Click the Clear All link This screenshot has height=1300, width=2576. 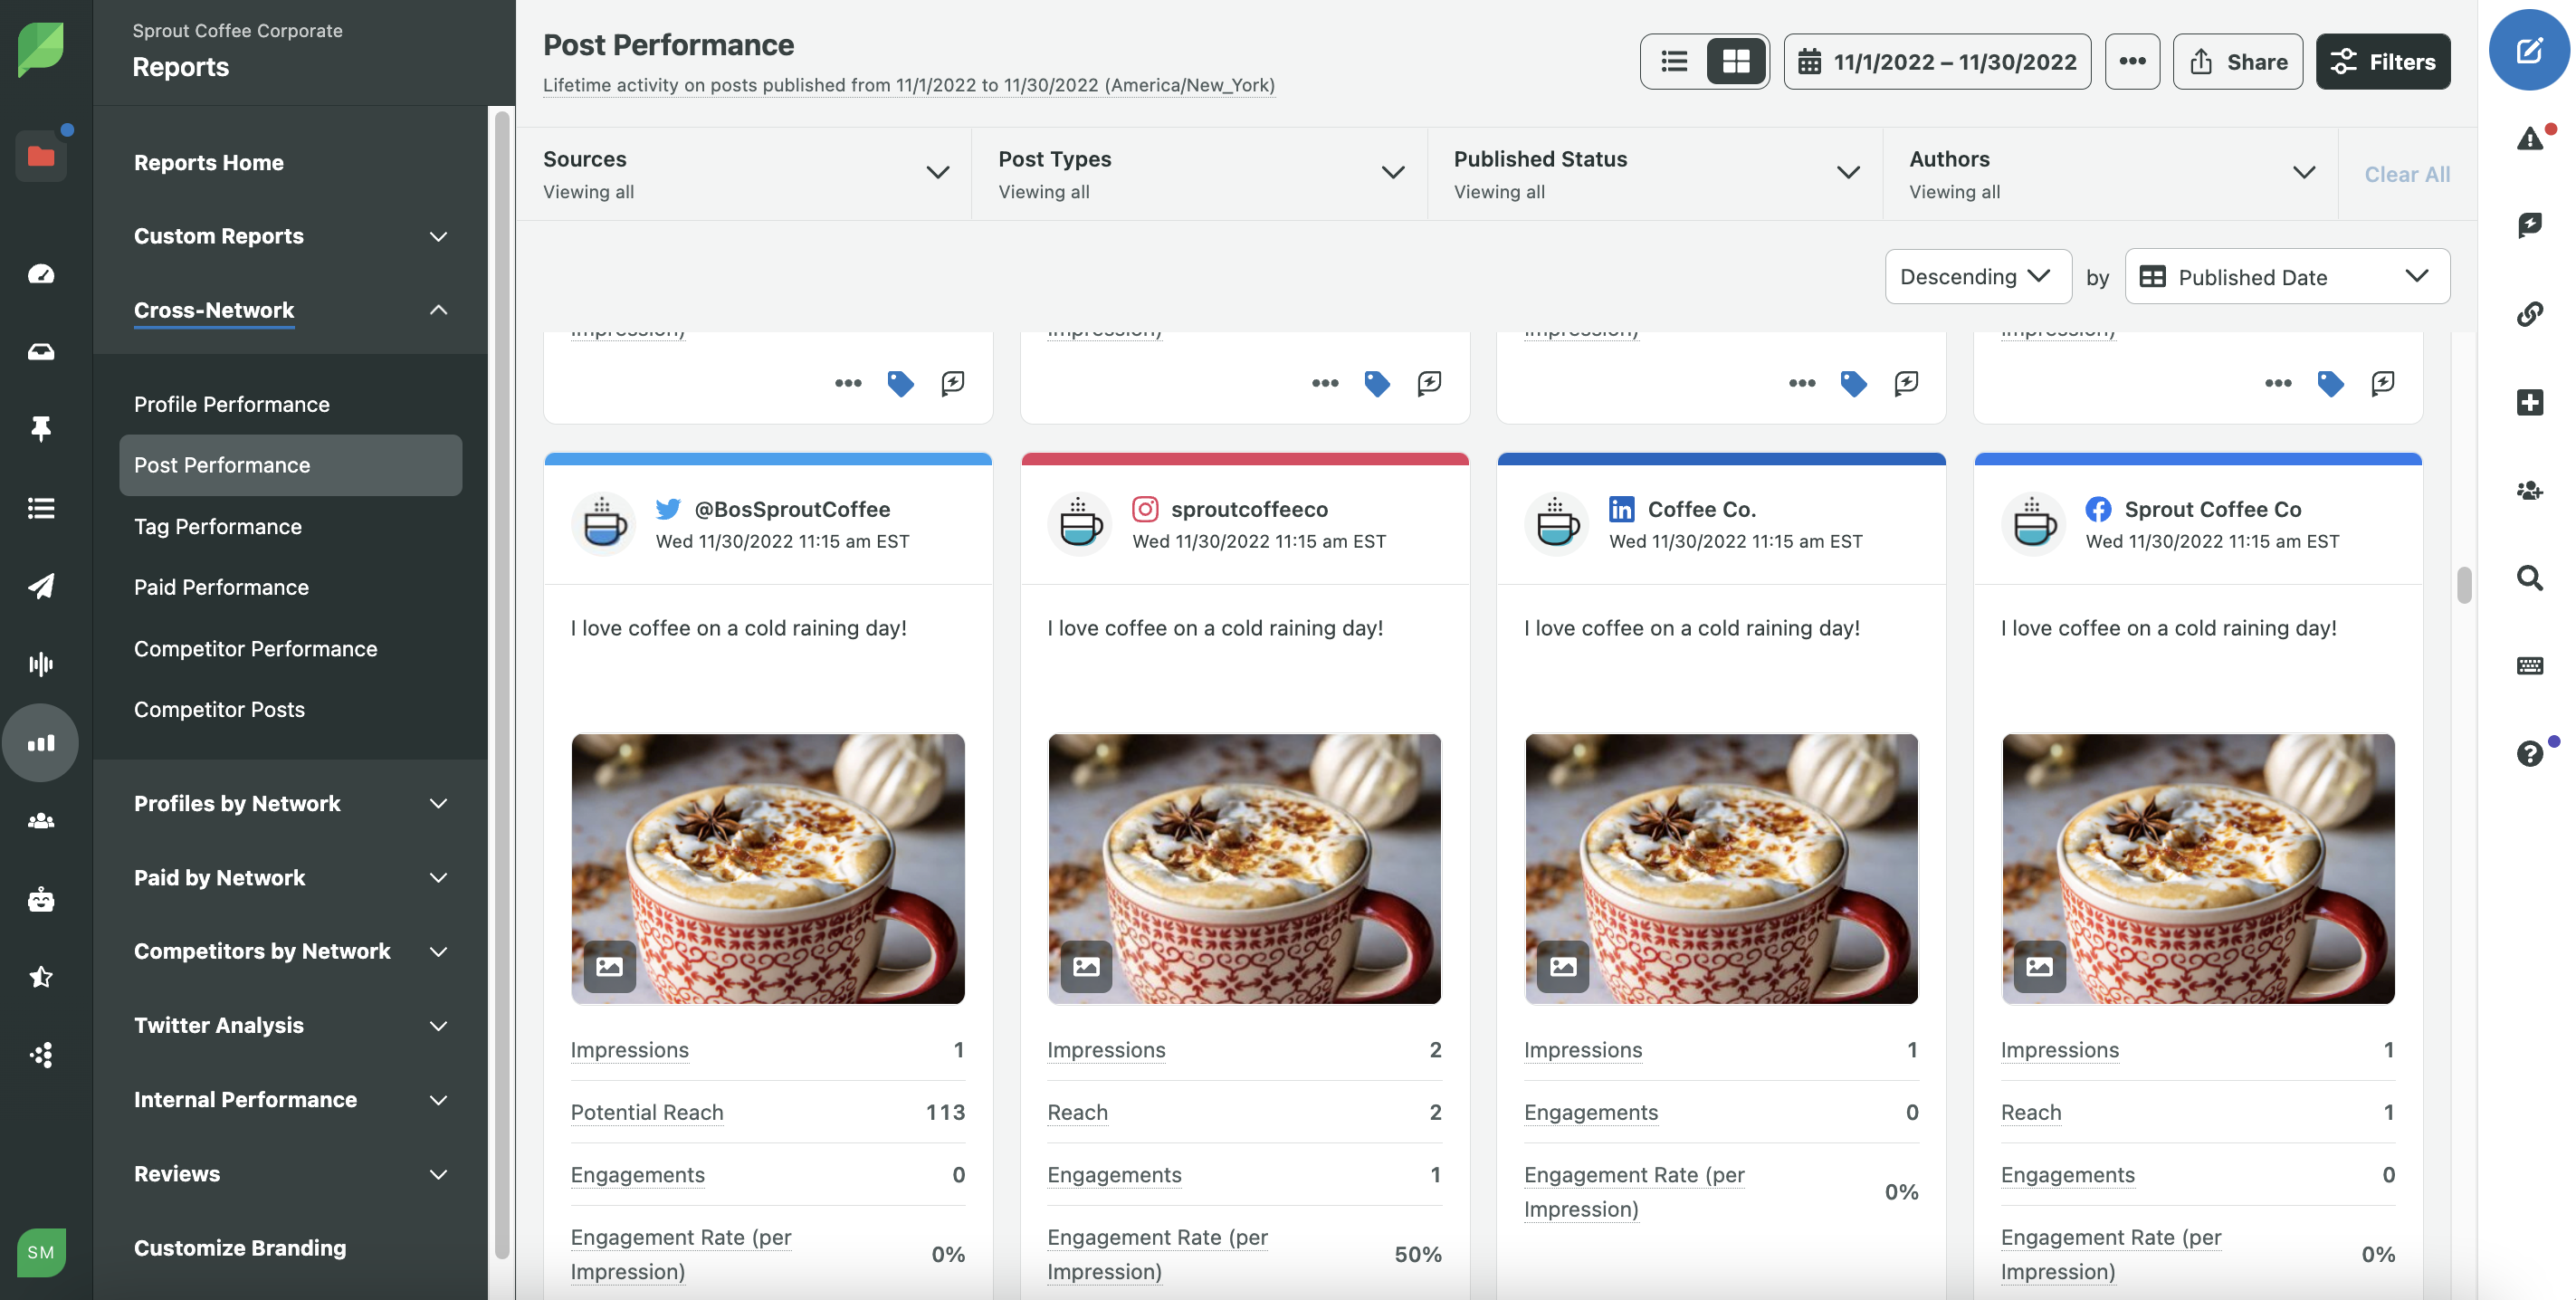point(2406,174)
